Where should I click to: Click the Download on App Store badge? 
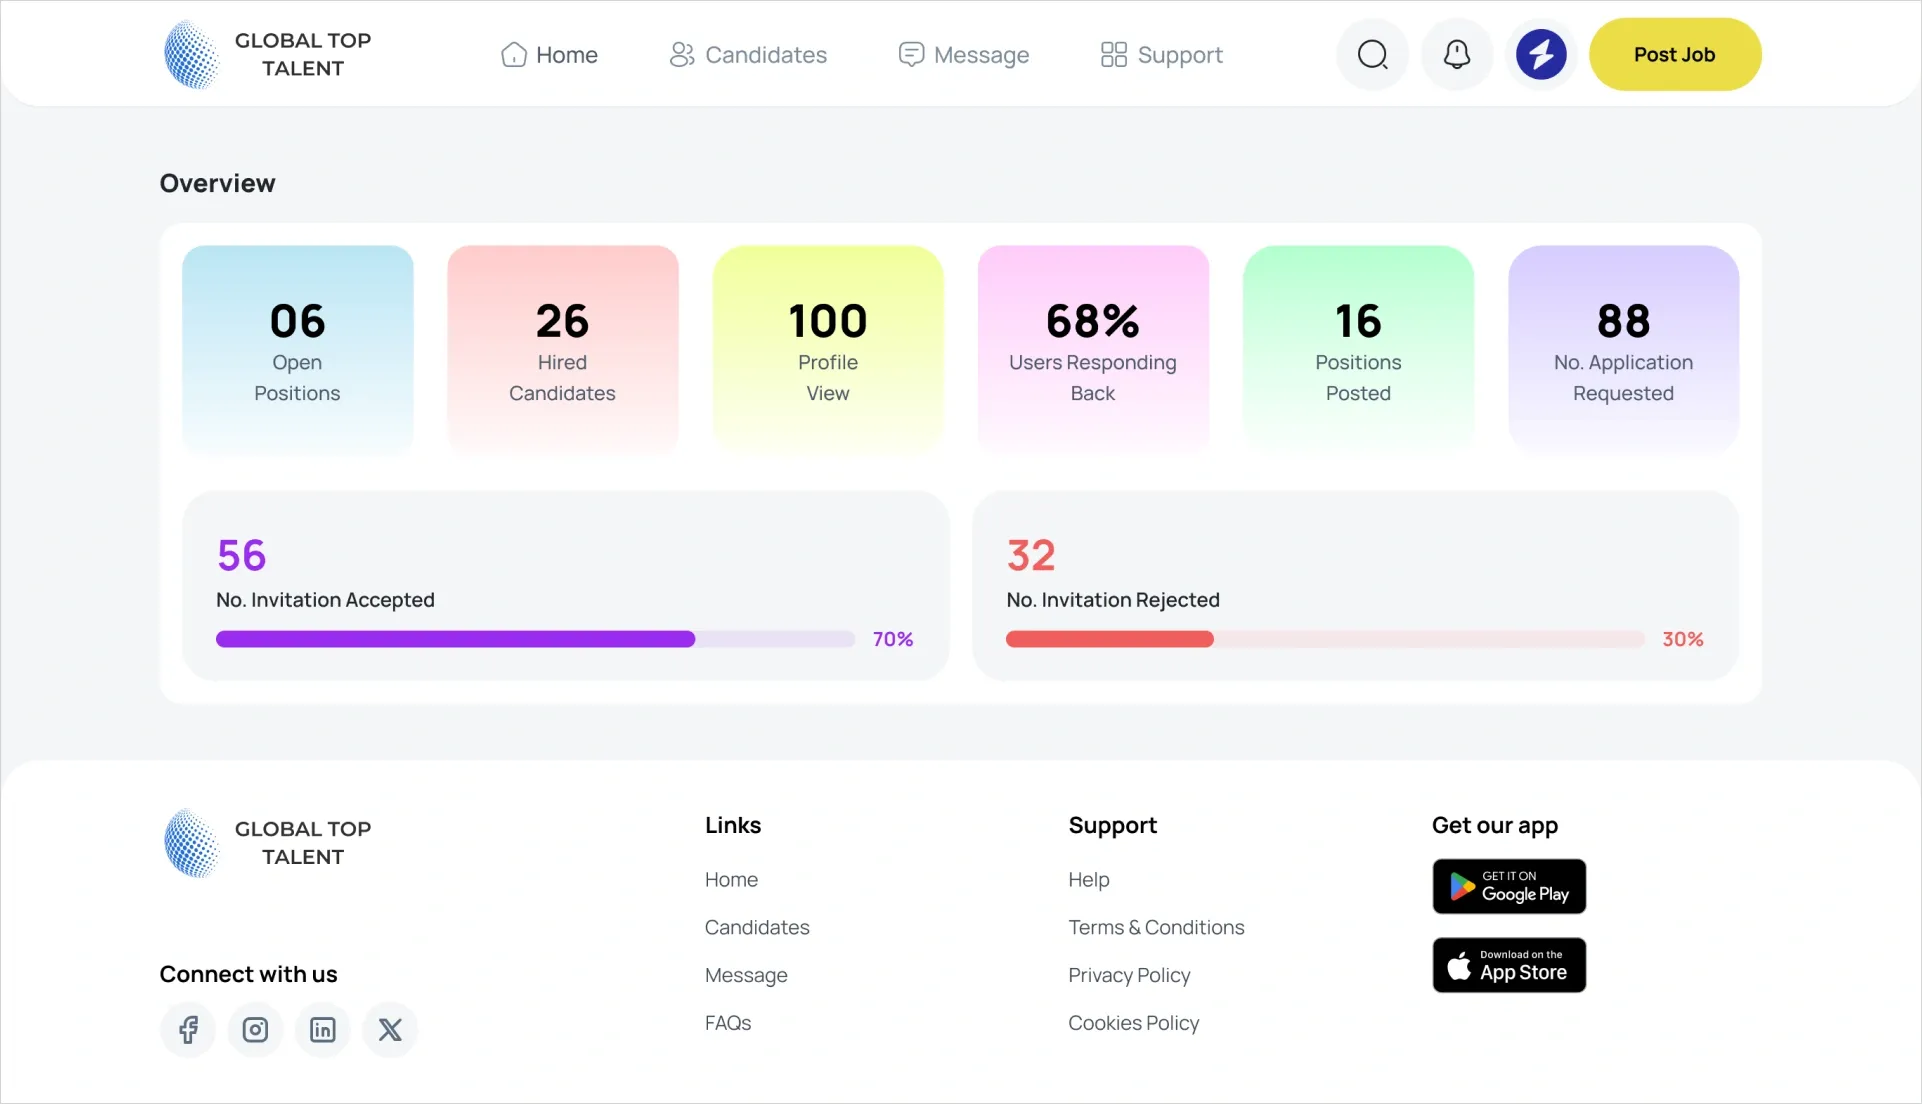tap(1508, 964)
